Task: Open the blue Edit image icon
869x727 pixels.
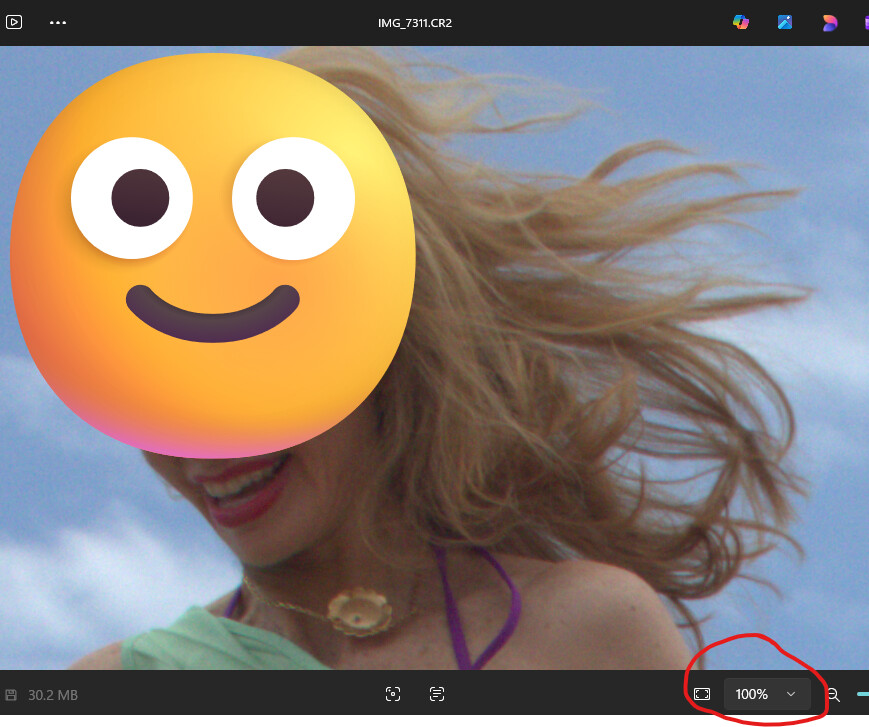Action: click(x=785, y=22)
